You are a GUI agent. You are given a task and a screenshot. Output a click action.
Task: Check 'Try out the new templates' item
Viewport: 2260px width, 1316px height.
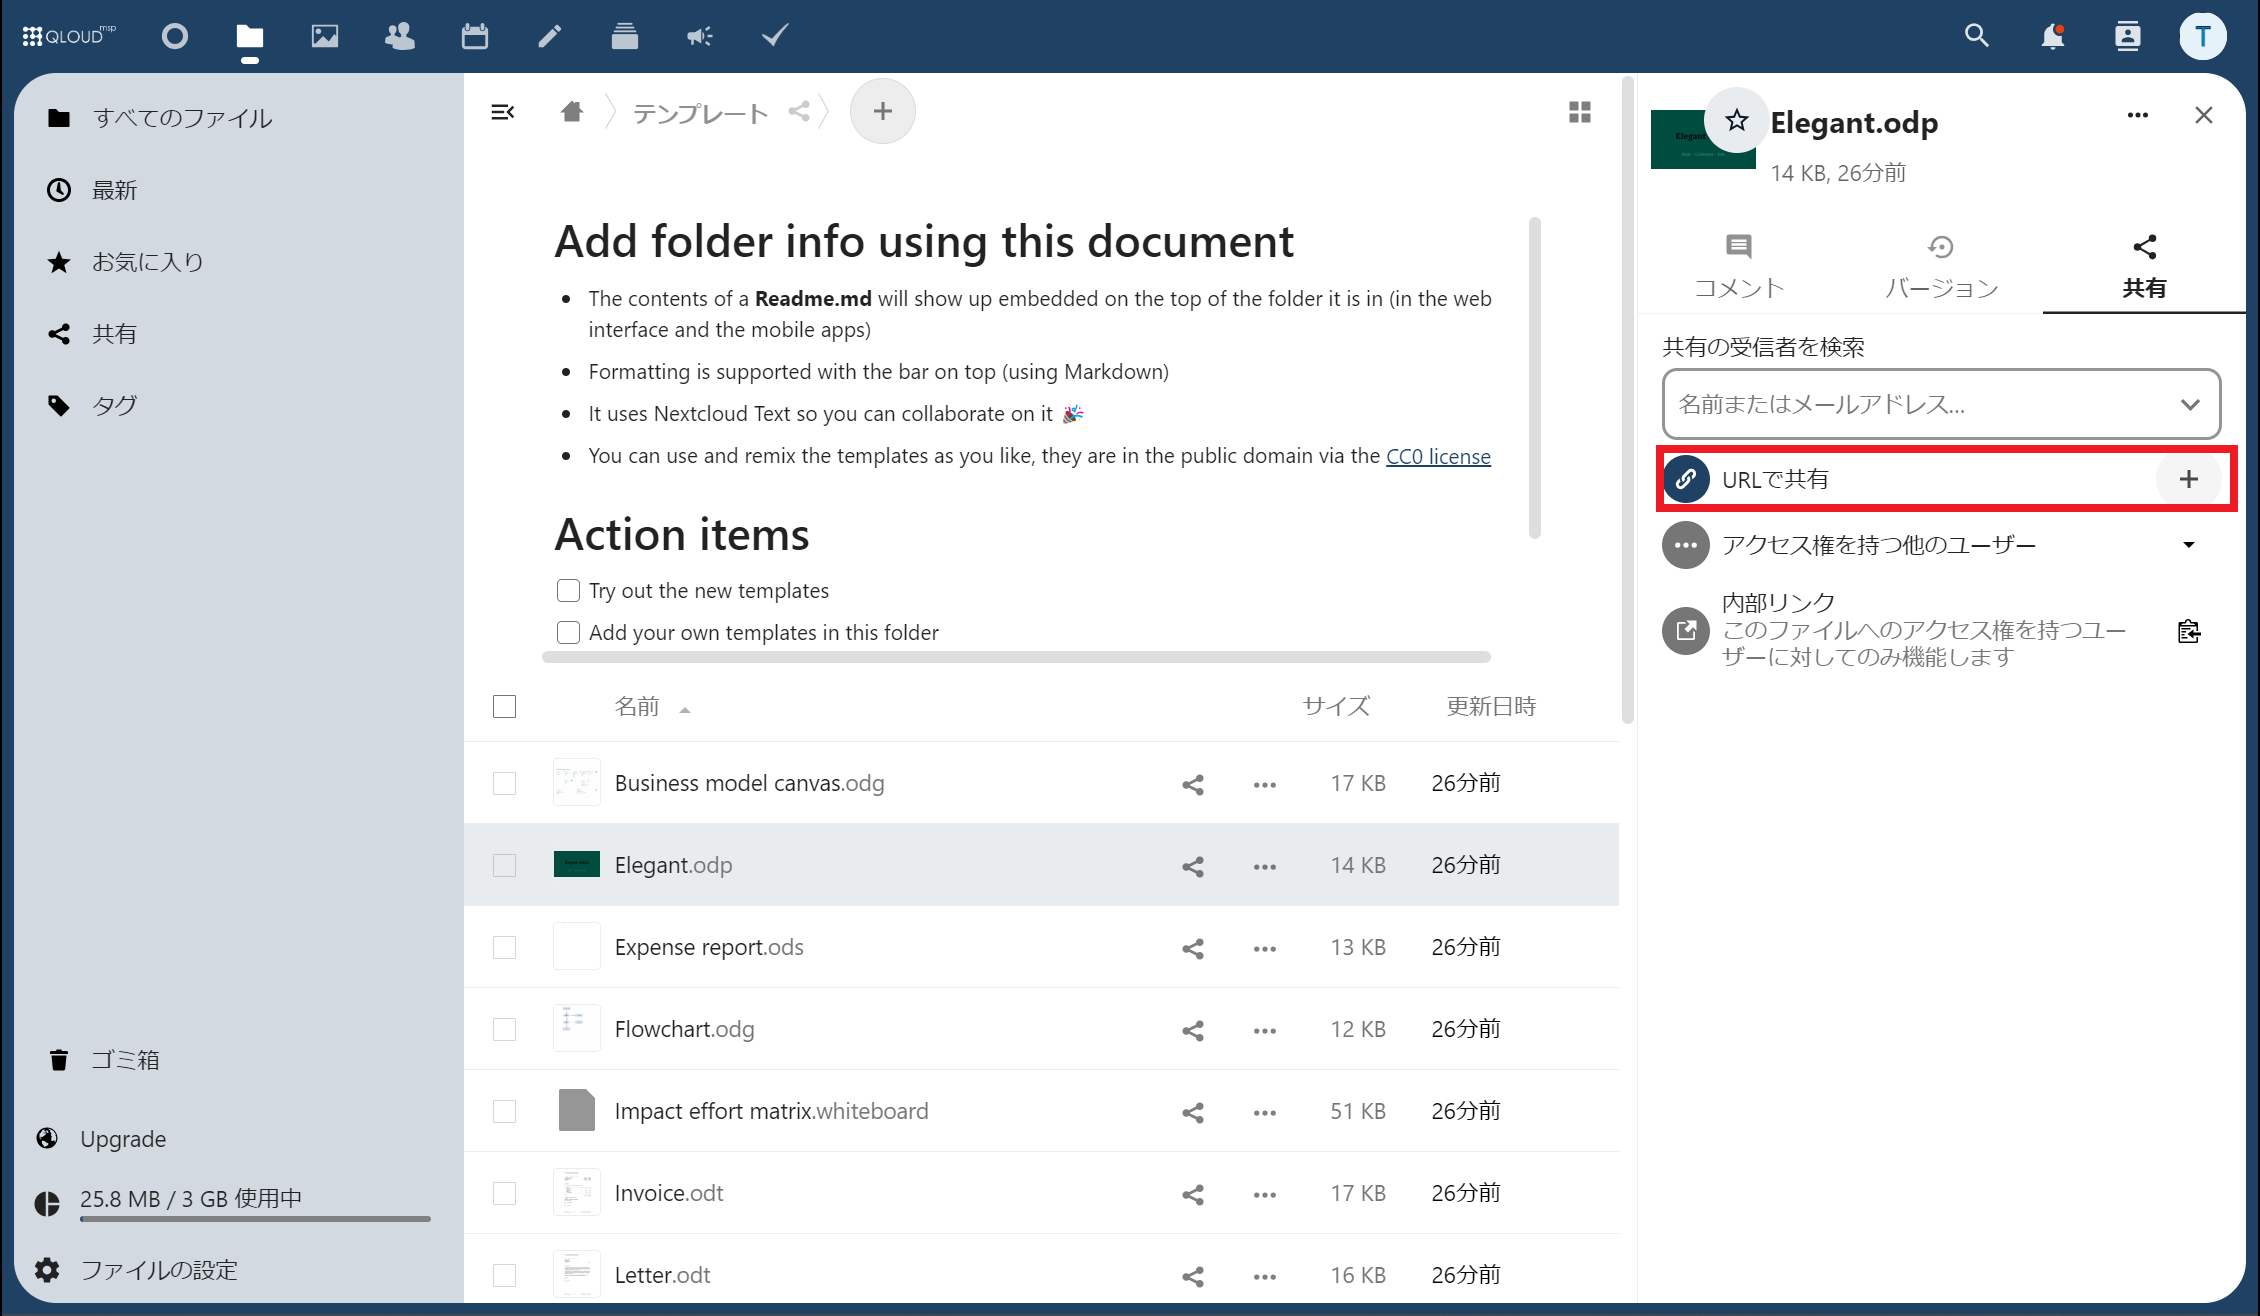568,591
